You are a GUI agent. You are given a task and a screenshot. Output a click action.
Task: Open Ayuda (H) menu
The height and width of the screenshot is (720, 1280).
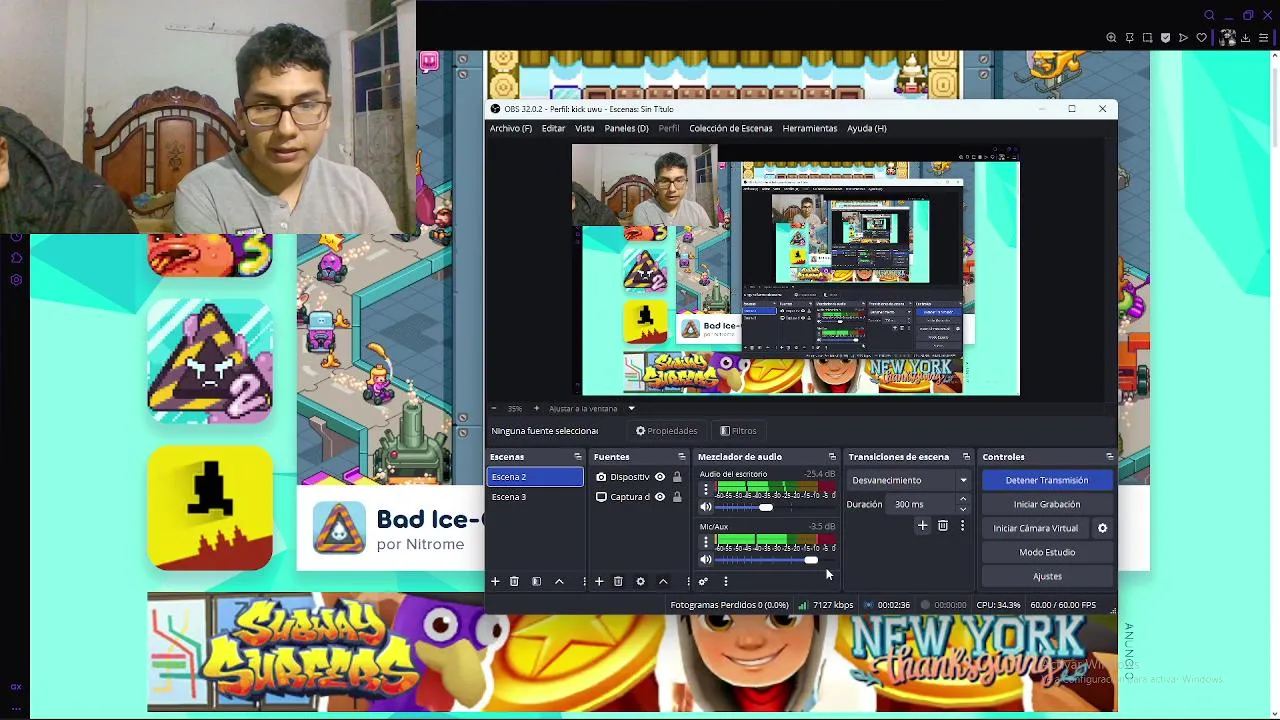[866, 128]
